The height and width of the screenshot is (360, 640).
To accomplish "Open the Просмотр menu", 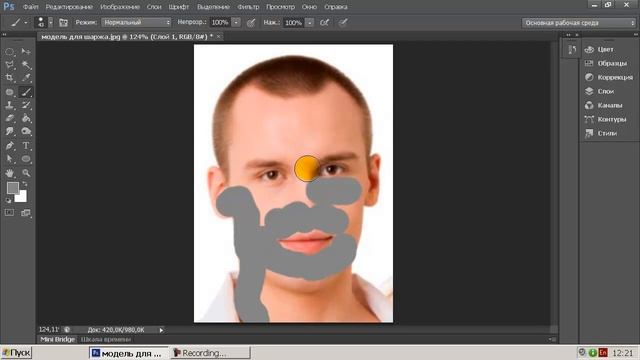I will (x=280, y=7).
